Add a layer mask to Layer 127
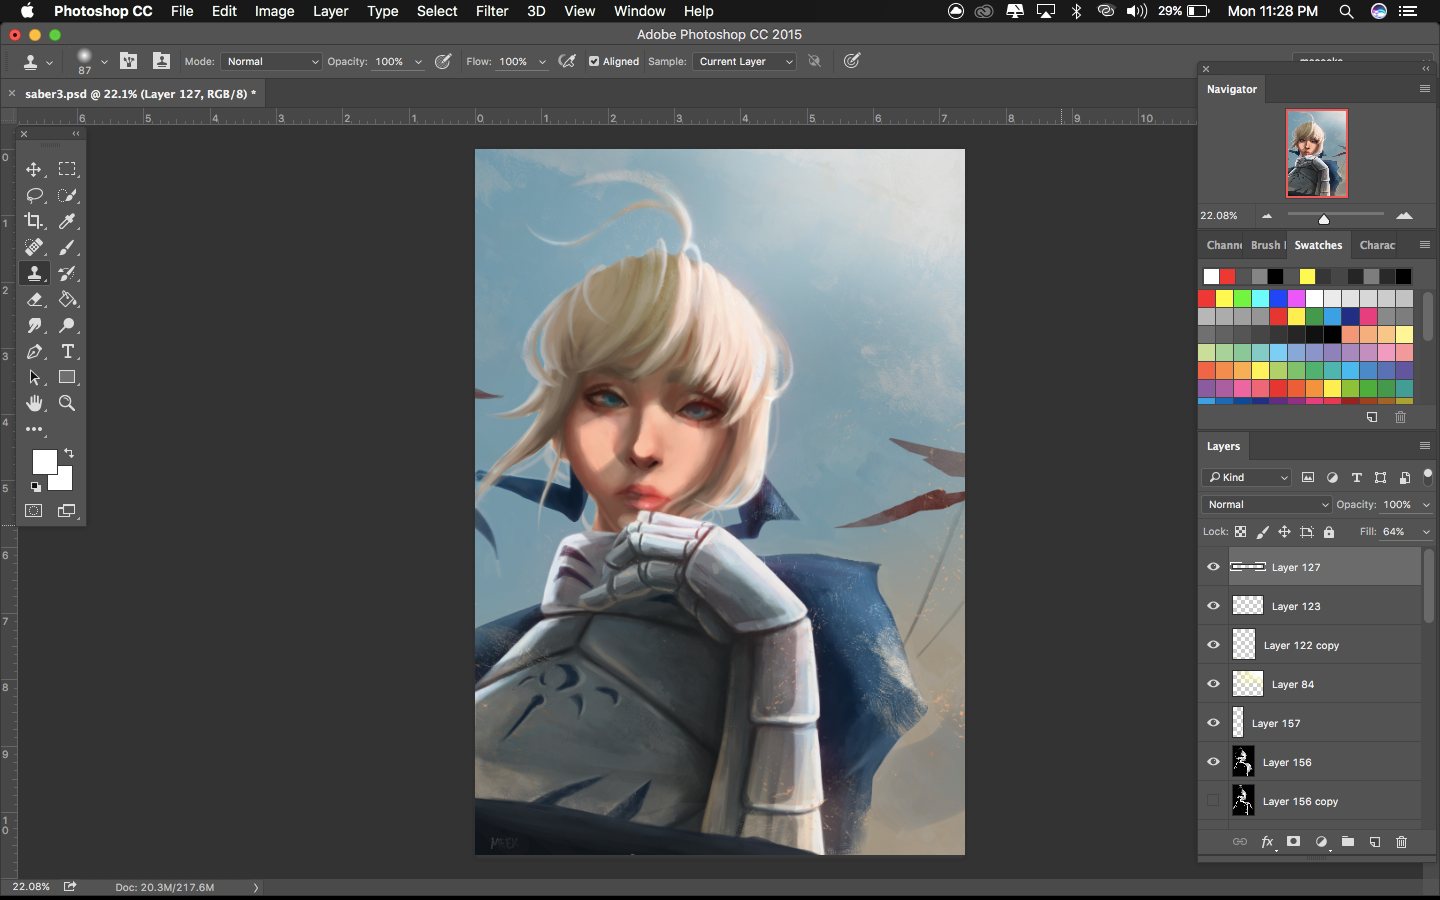This screenshot has height=900, width=1440. pos(1293,842)
